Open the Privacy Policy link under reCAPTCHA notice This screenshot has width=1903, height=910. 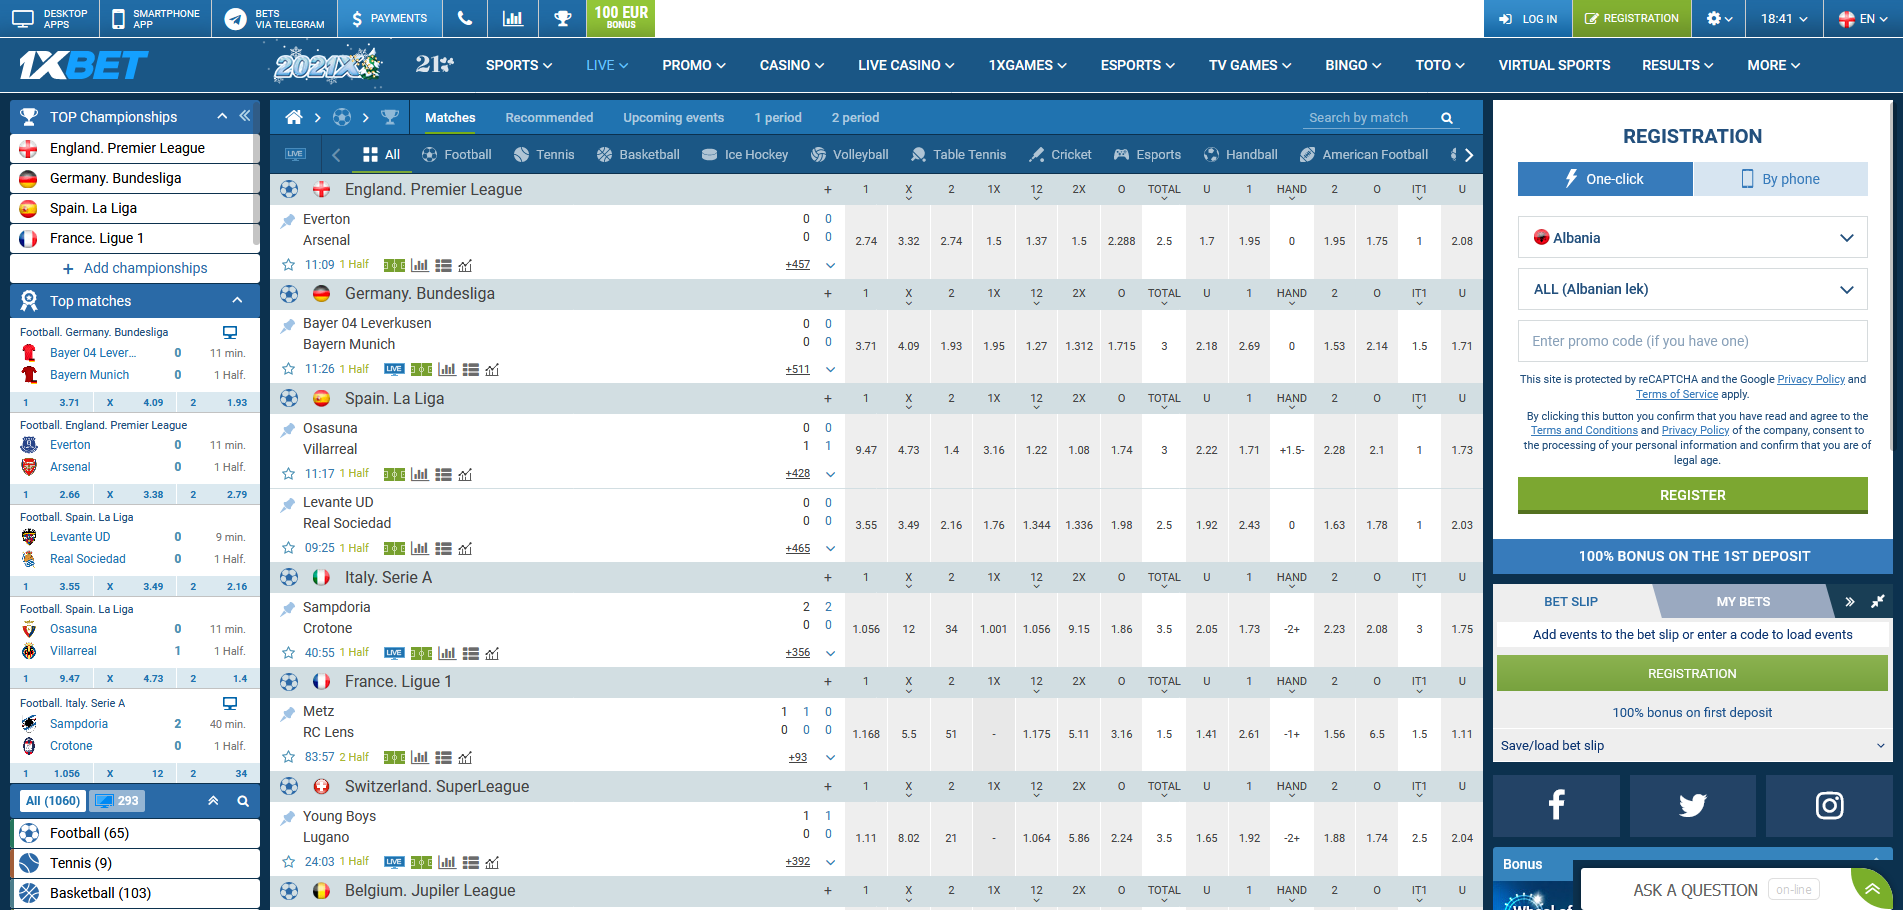pyautogui.click(x=1810, y=379)
